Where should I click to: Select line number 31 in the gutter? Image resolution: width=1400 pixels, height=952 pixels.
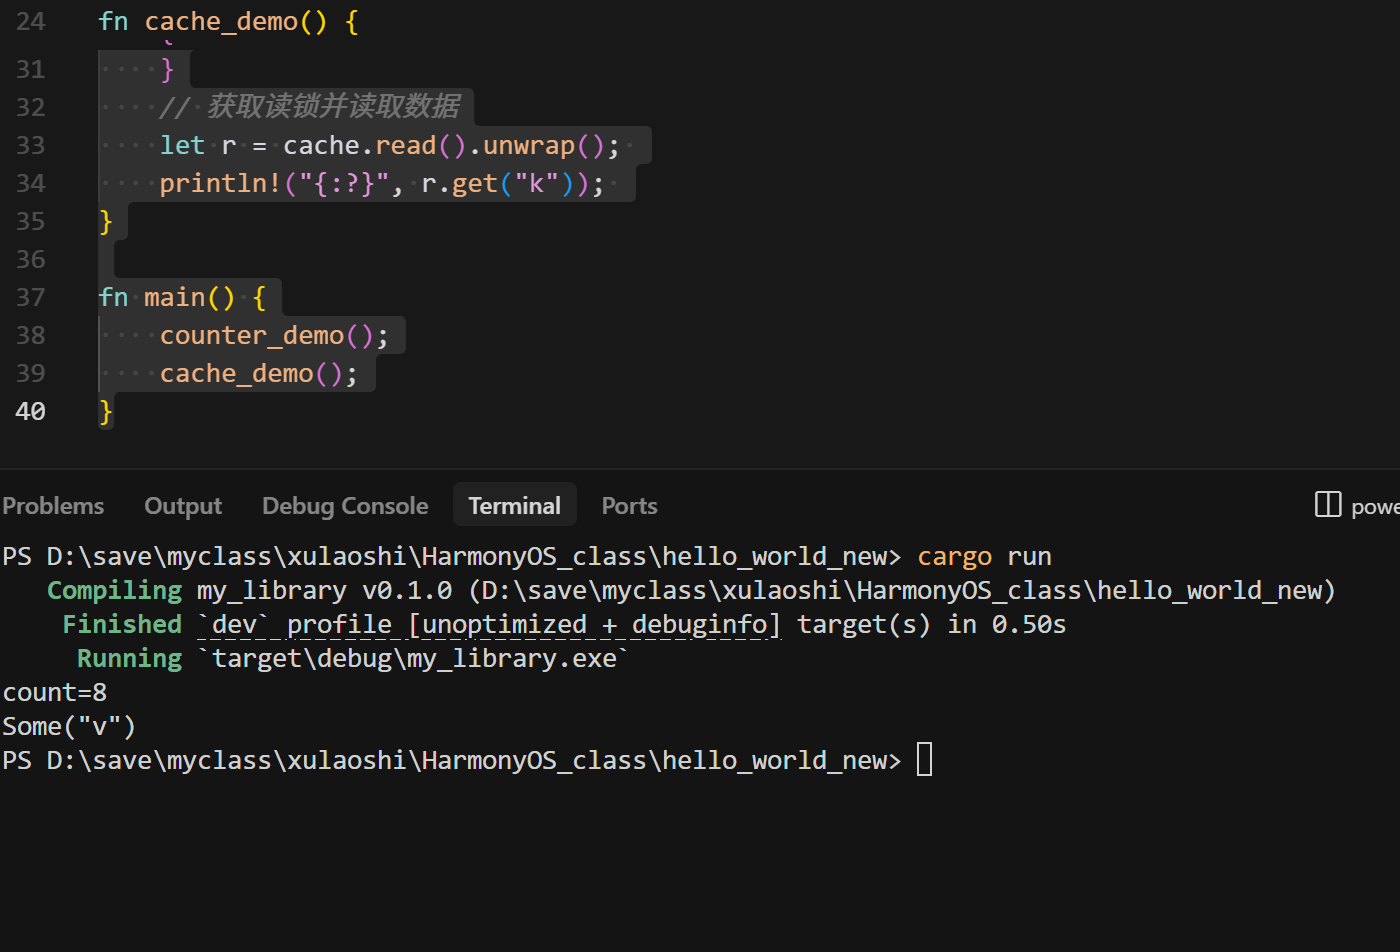click(x=31, y=70)
